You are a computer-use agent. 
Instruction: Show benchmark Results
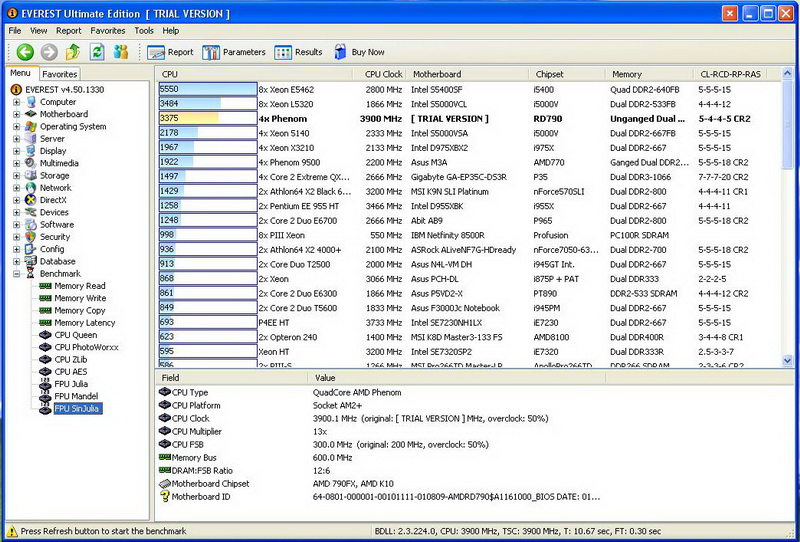coord(298,52)
